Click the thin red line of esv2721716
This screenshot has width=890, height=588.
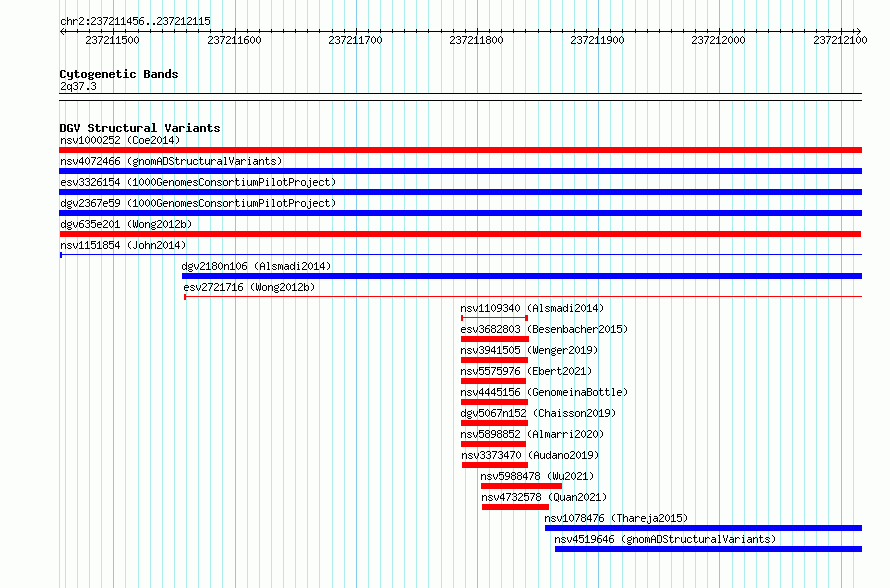(x=523, y=296)
